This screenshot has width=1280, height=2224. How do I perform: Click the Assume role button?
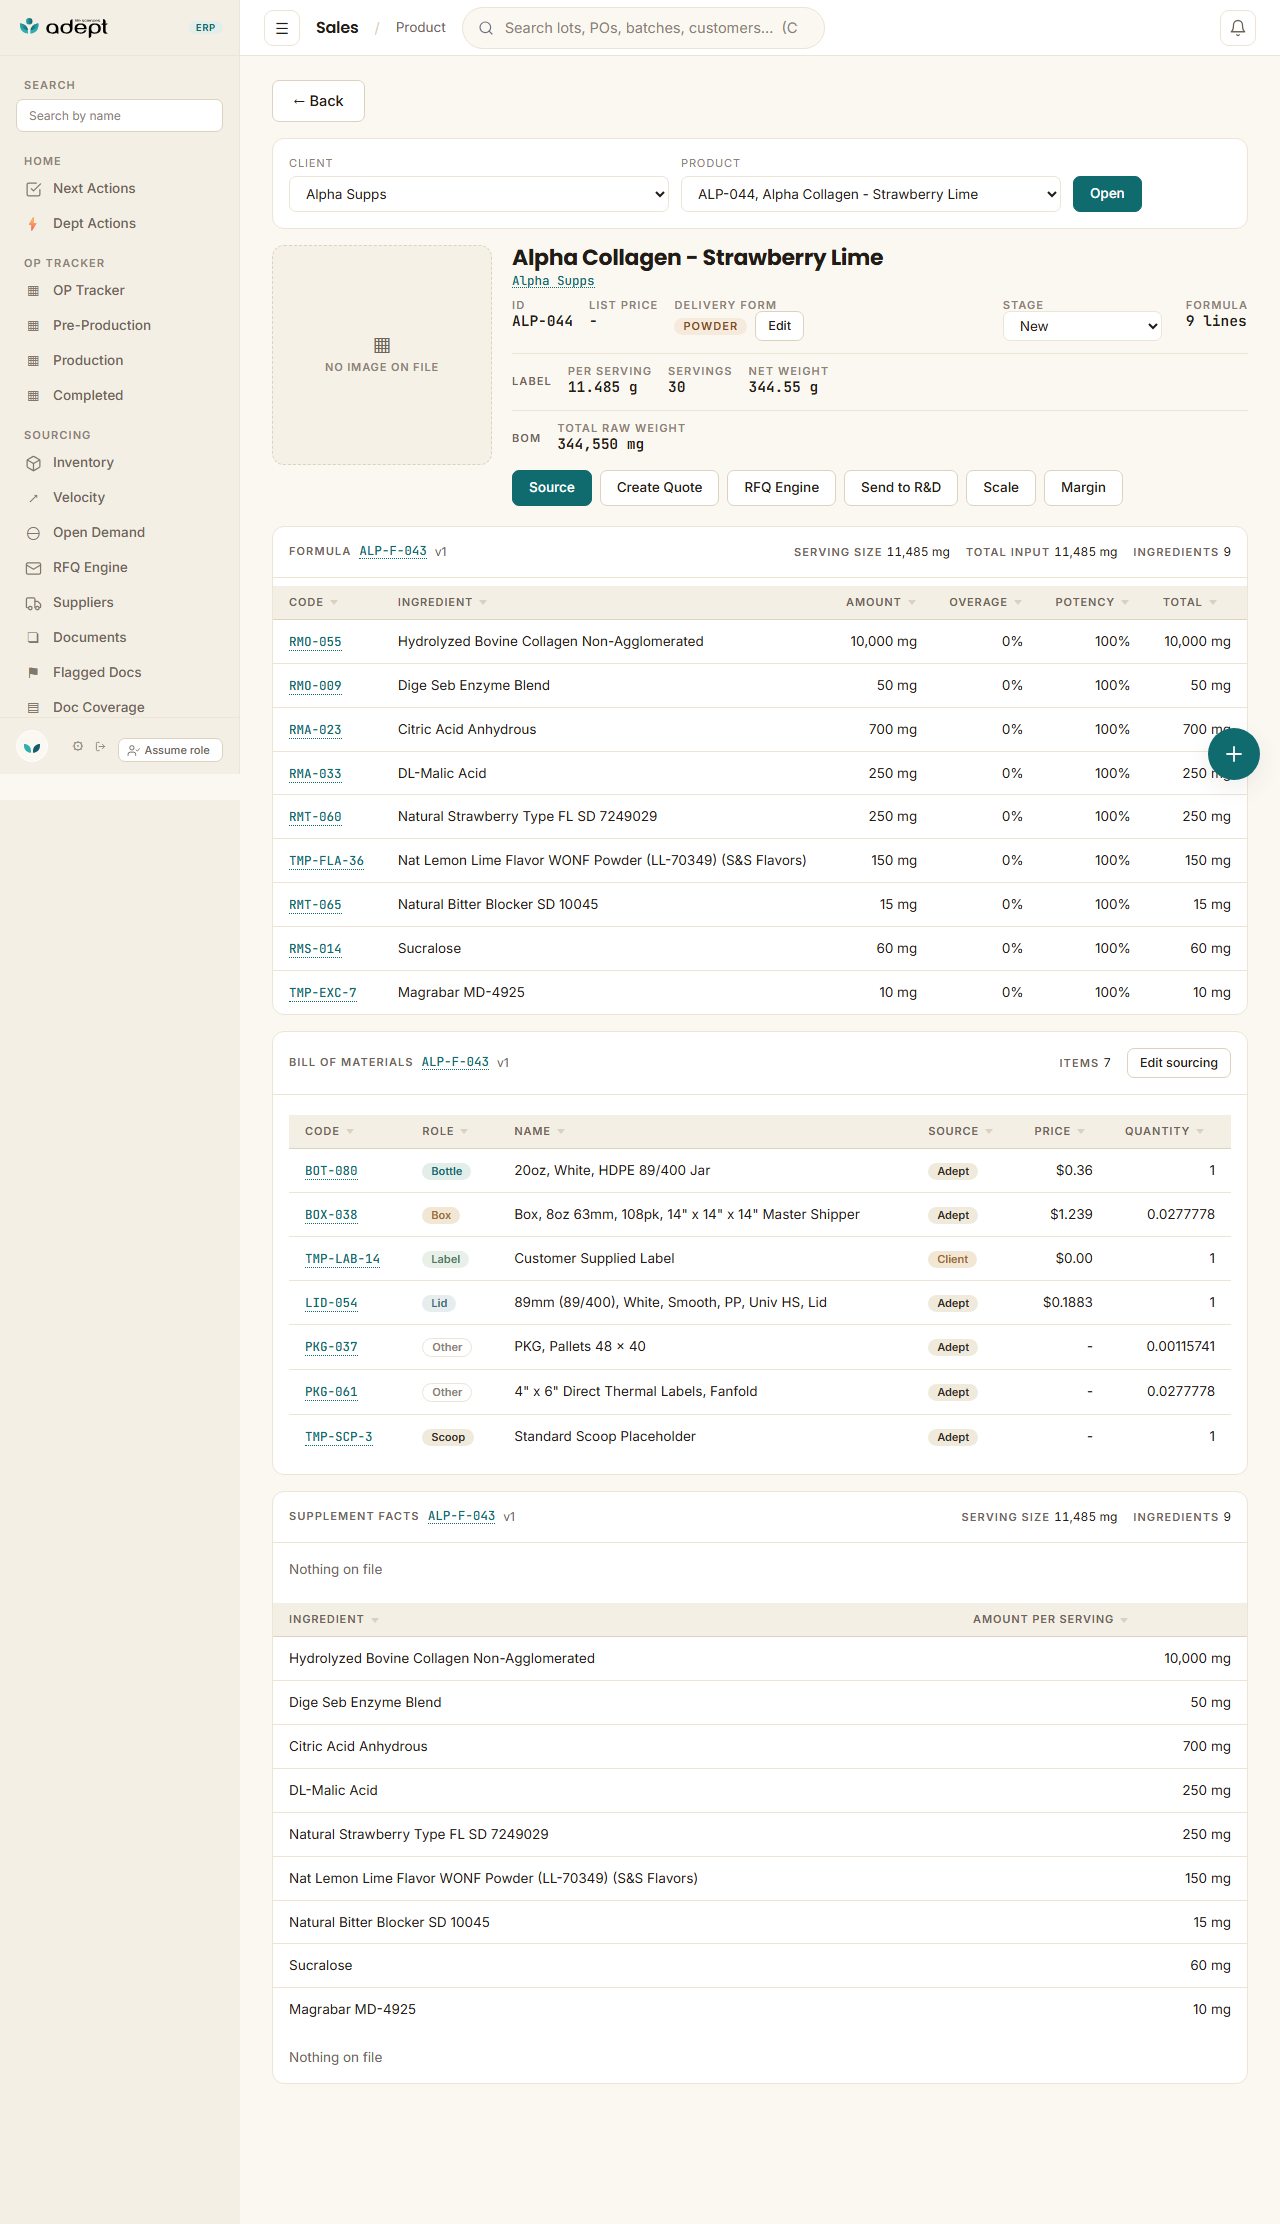pos(170,750)
